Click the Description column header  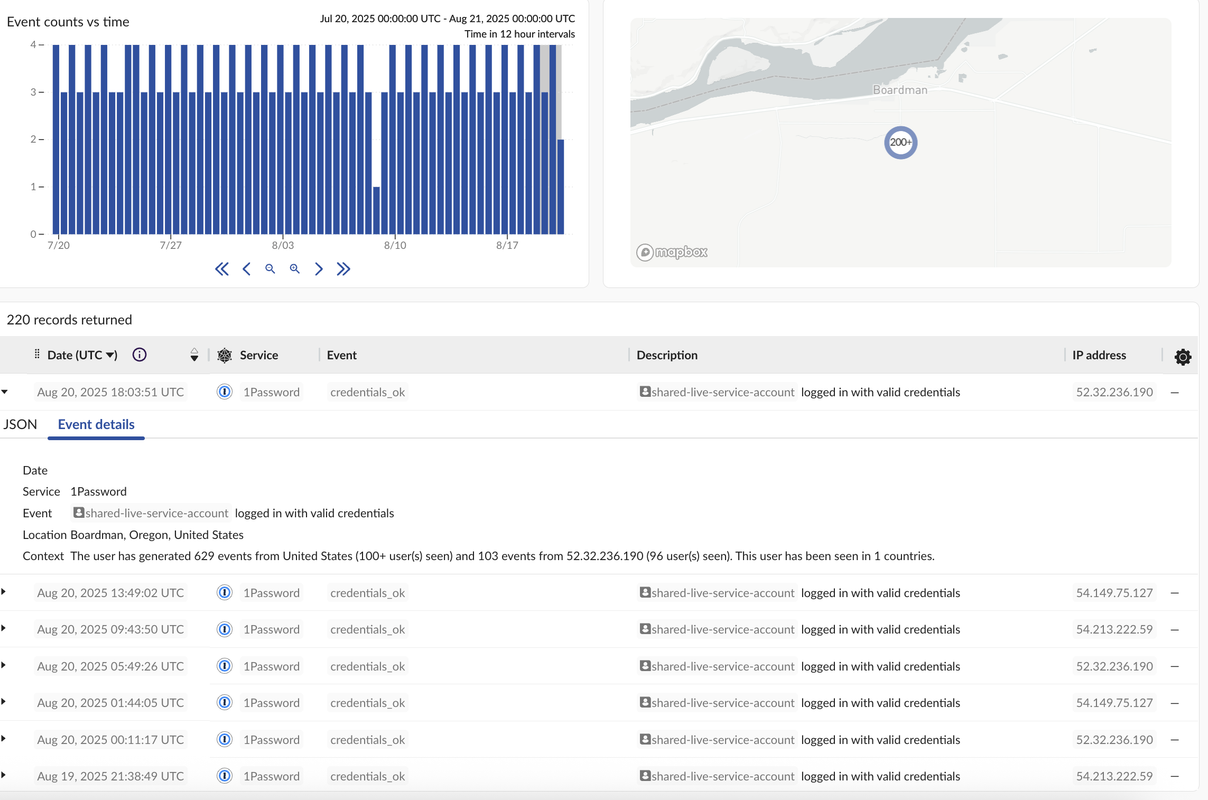667,355
